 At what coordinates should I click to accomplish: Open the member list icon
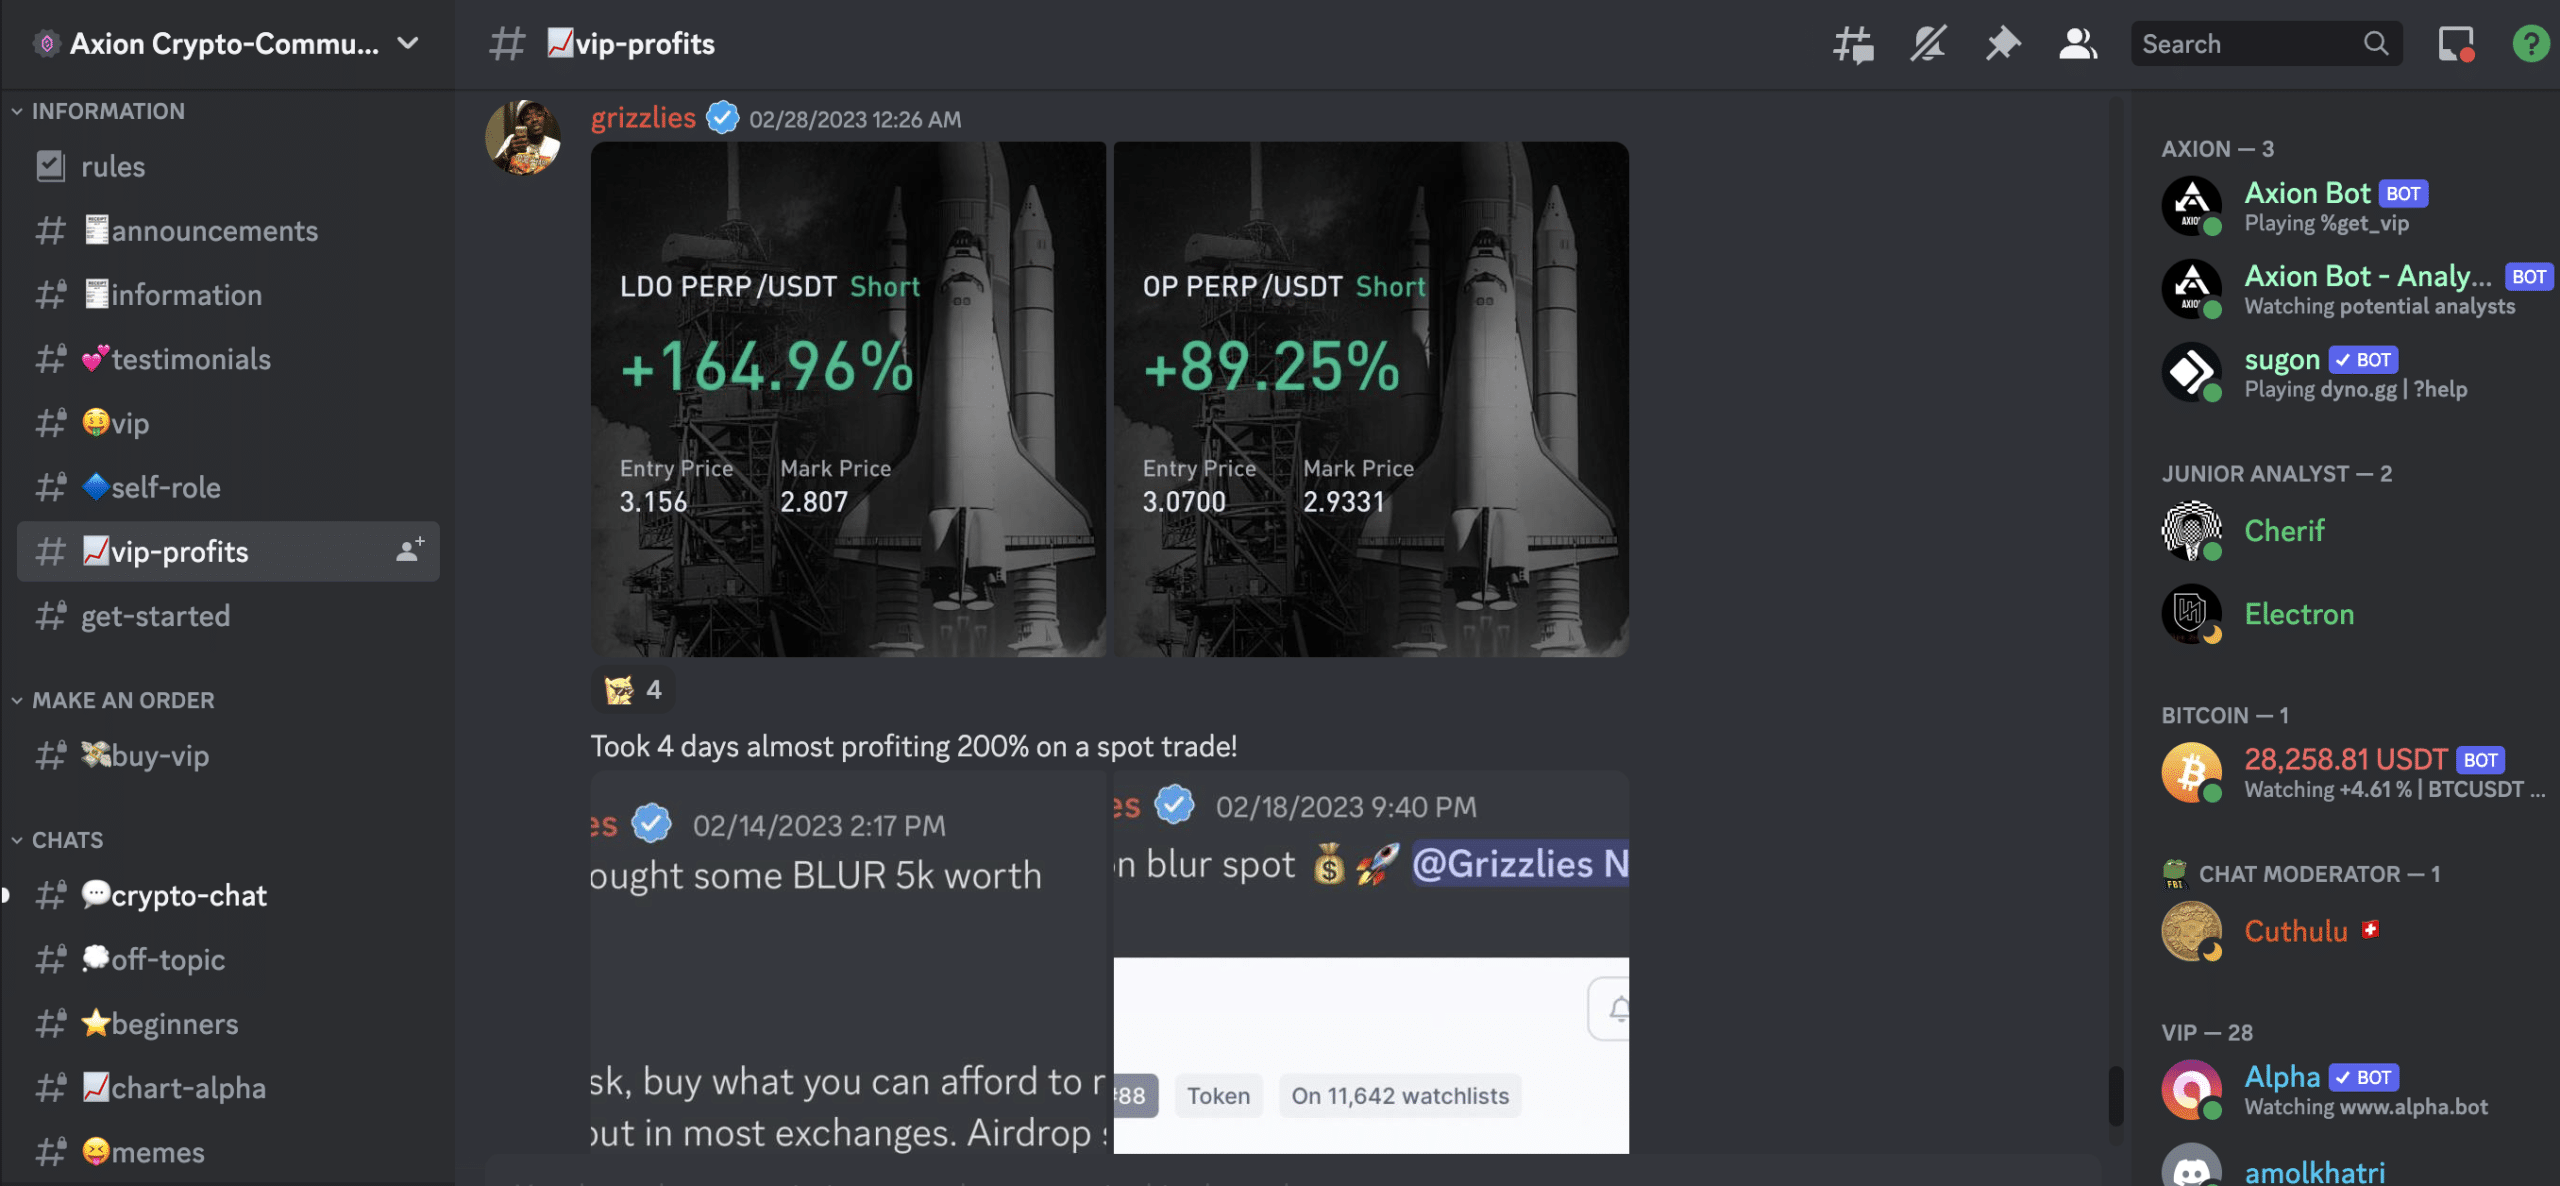(x=2077, y=42)
